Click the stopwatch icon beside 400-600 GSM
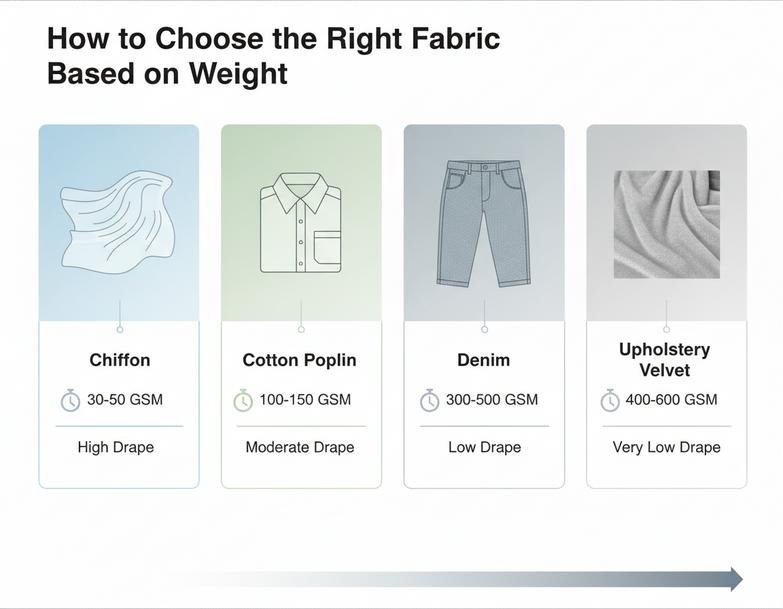The height and width of the screenshot is (609, 783). point(610,400)
